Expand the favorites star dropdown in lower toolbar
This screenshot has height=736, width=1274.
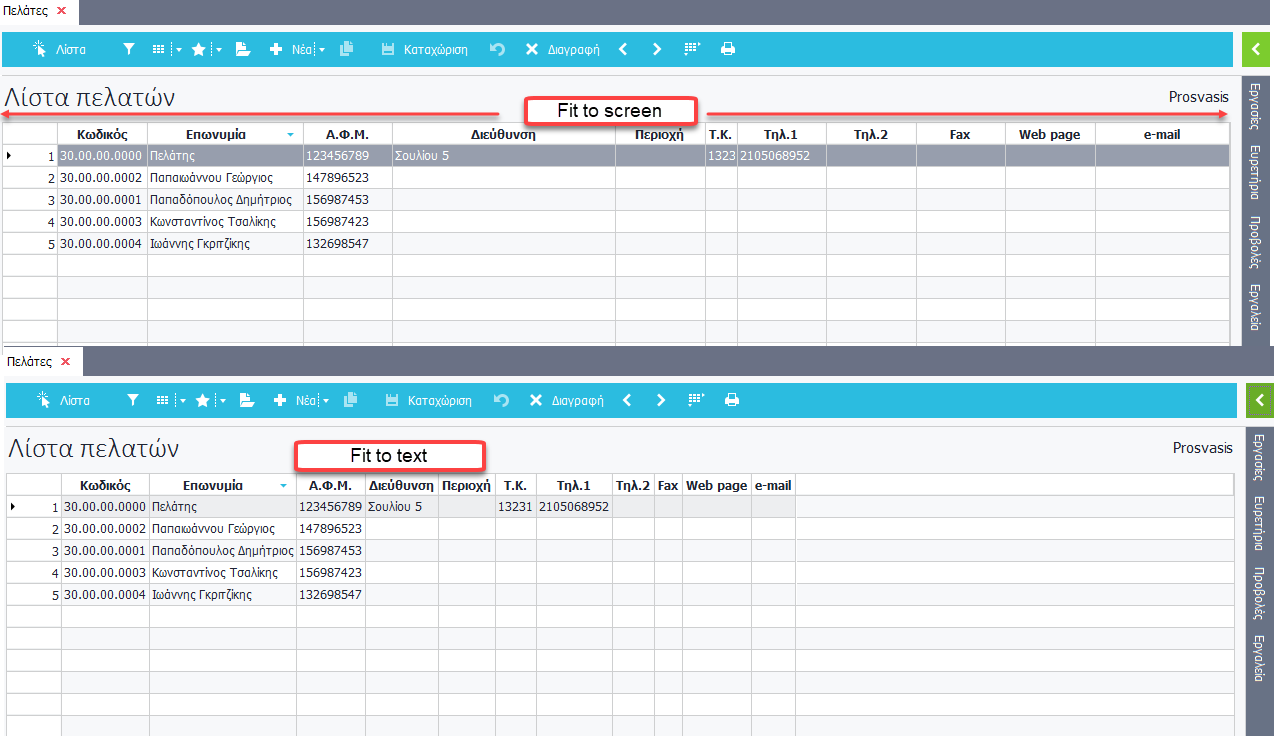pos(220,401)
